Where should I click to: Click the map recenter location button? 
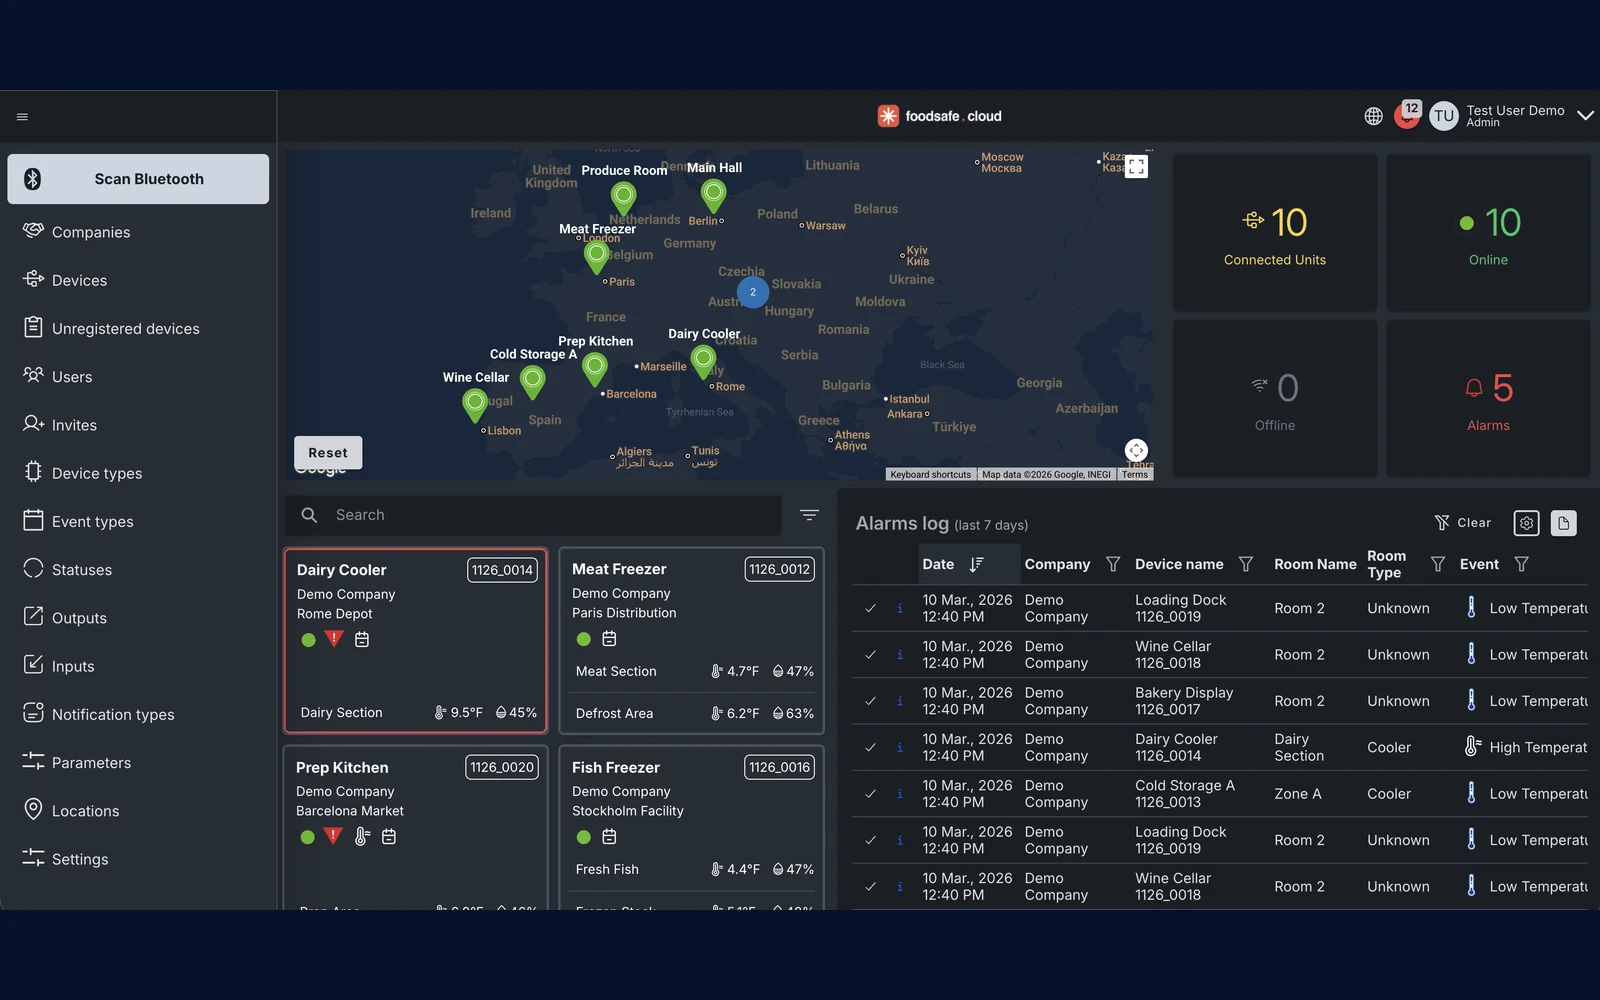(1136, 450)
